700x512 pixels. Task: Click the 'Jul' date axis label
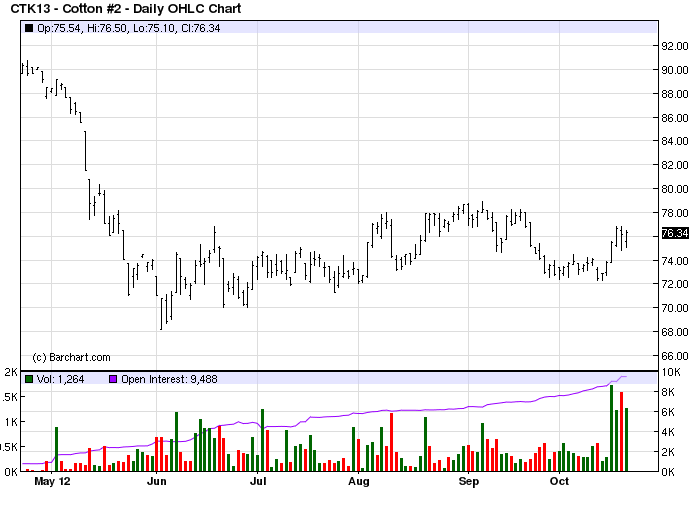(x=258, y=481)
